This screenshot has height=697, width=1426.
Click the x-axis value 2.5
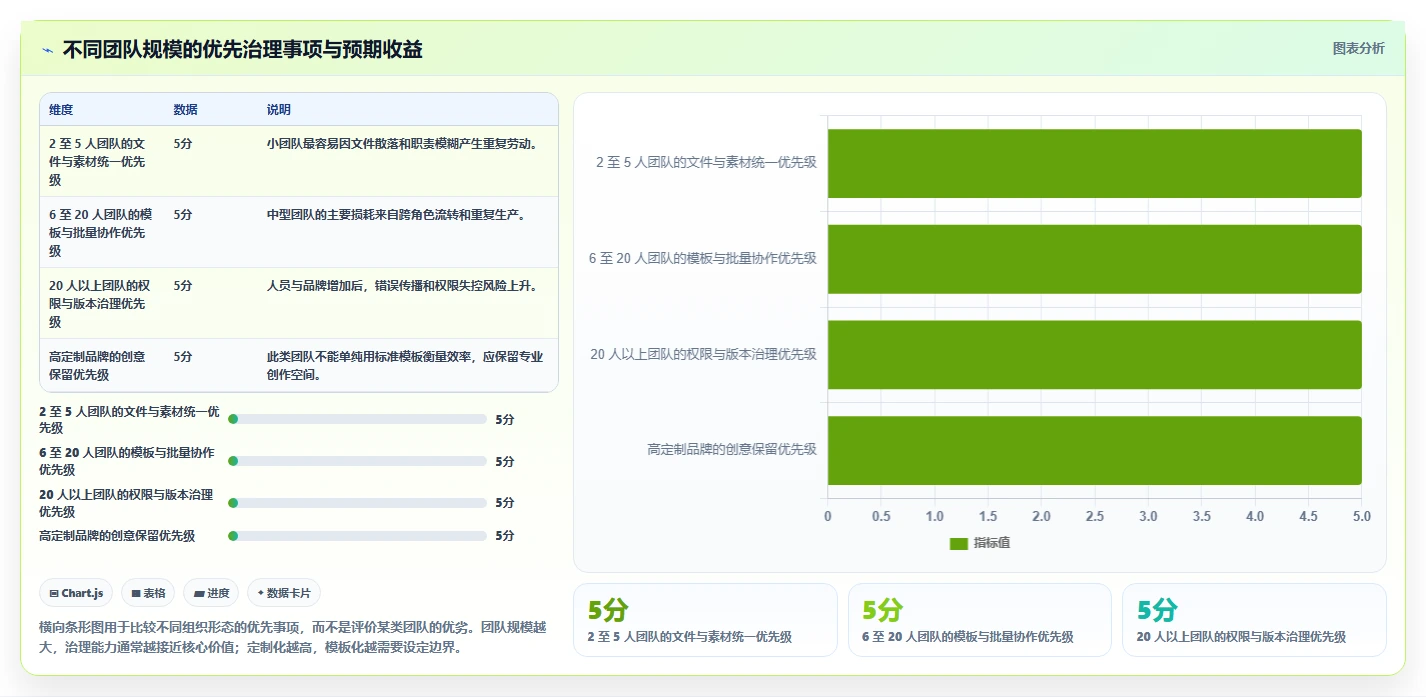(x=1094, y=517)
